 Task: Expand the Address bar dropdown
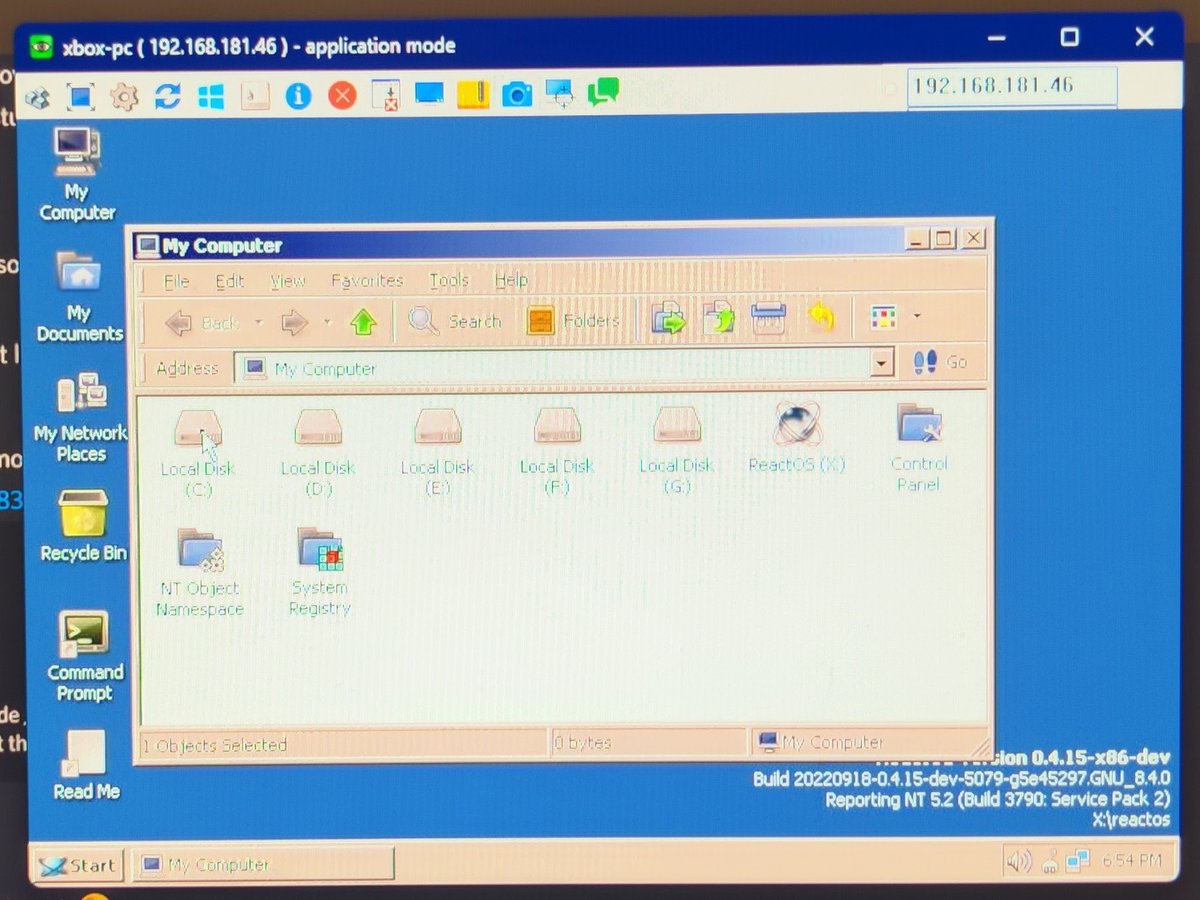881,364
